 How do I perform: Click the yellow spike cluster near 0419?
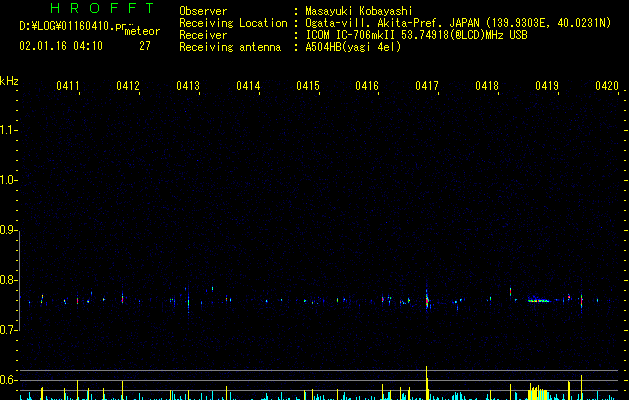tap(538, 392)
